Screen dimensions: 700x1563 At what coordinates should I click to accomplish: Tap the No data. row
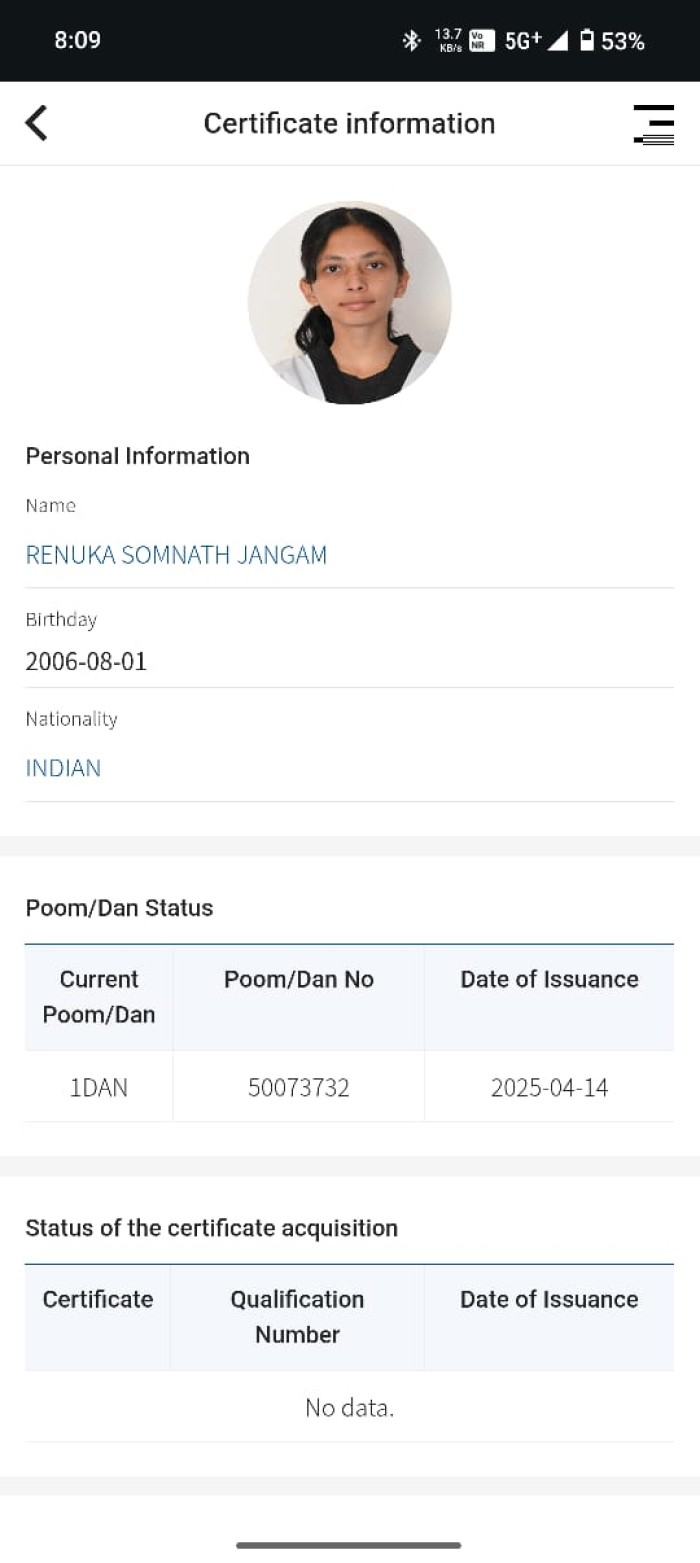(x=350, y=1408)
